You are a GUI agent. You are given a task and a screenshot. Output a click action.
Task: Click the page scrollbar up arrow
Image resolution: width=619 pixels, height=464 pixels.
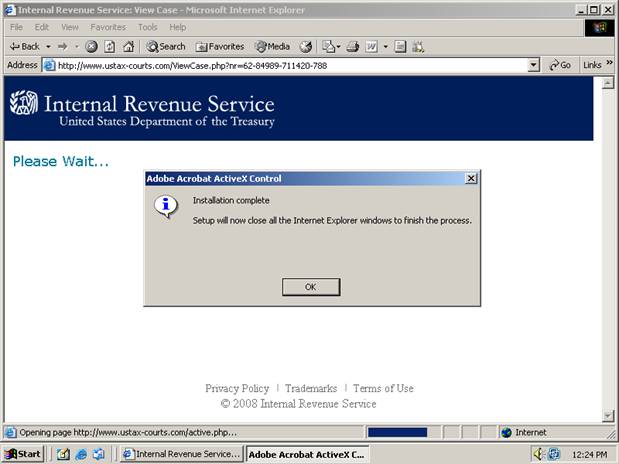[608, 83]
